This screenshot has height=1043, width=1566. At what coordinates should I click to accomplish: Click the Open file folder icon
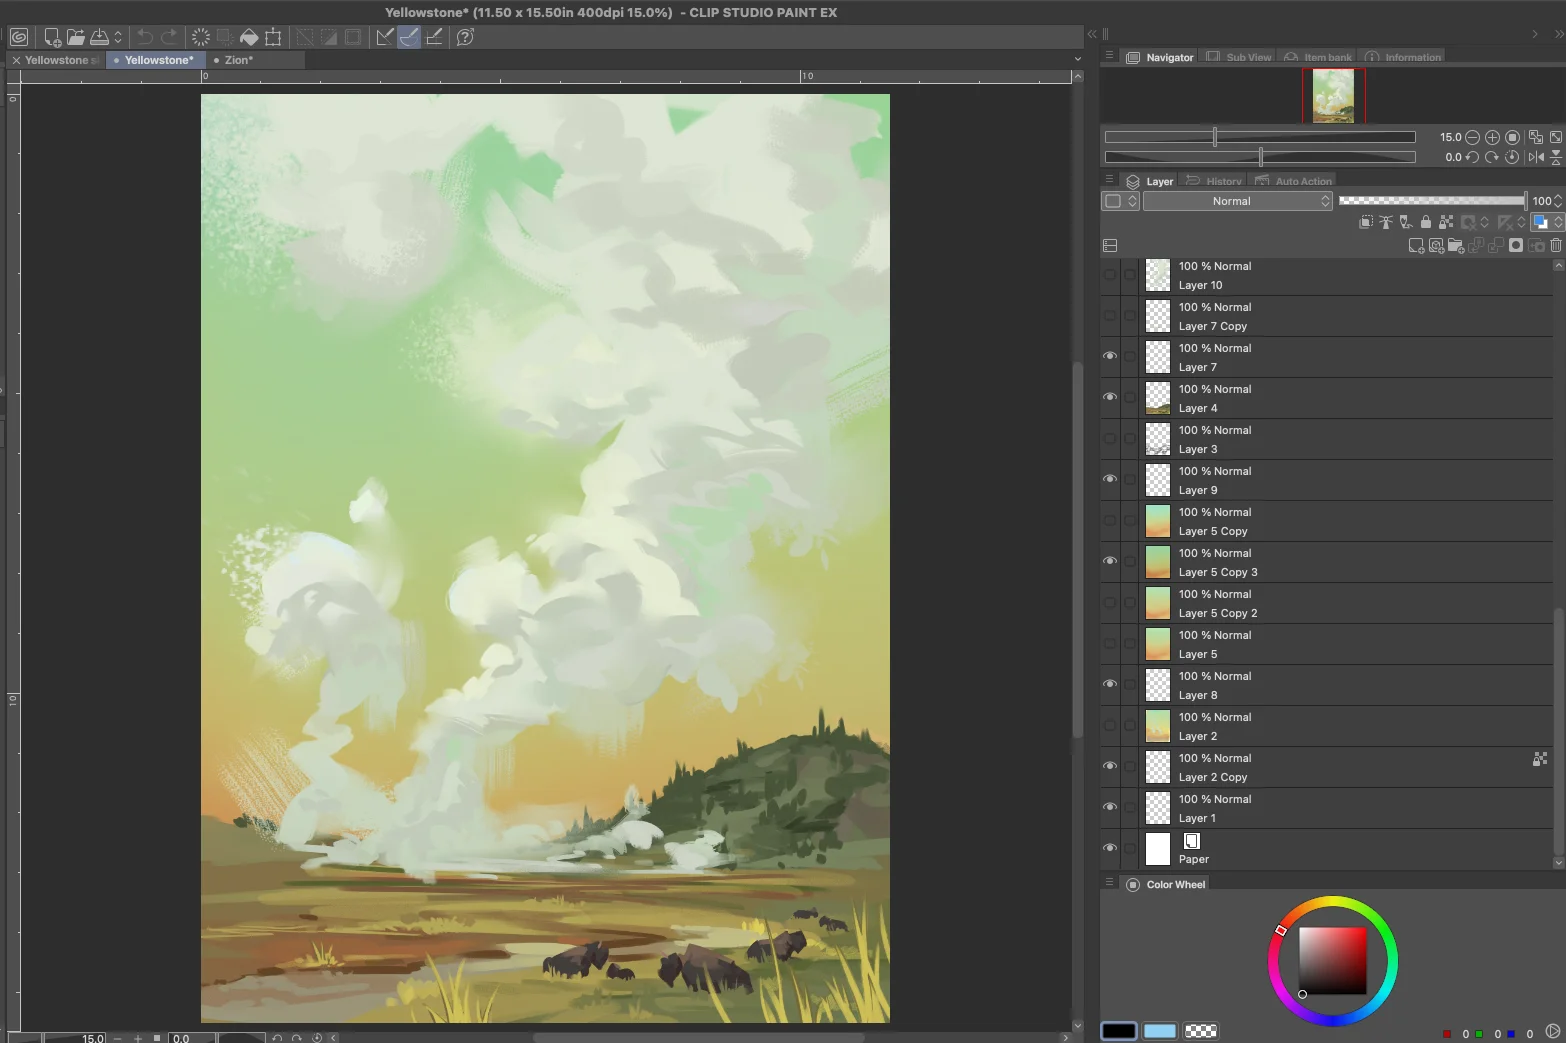(x=76, y=37)
